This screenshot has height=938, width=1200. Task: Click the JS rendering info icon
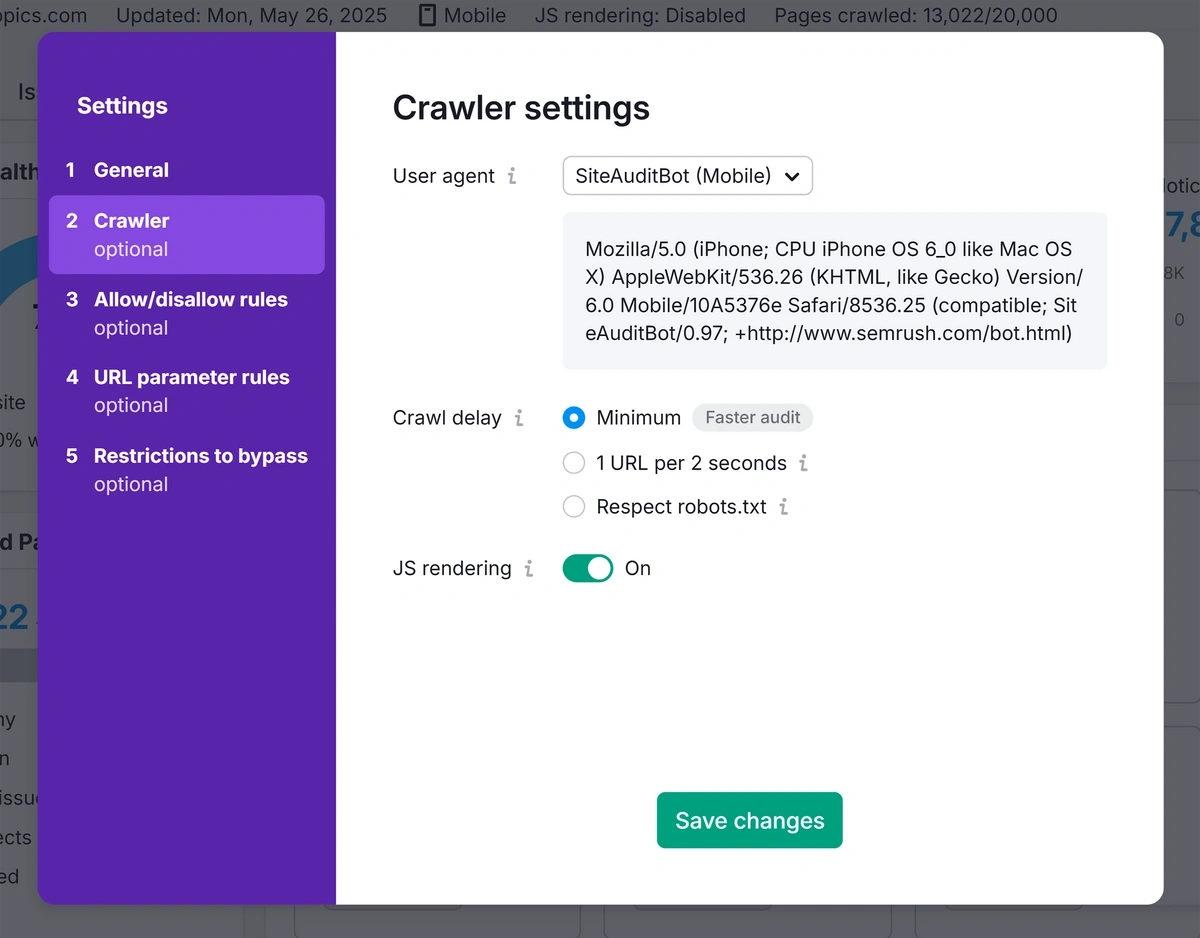point(529,568)
